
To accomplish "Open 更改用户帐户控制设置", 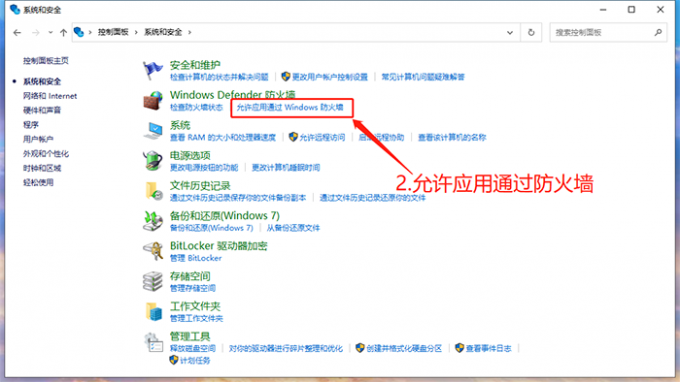I will click(330, 77).
